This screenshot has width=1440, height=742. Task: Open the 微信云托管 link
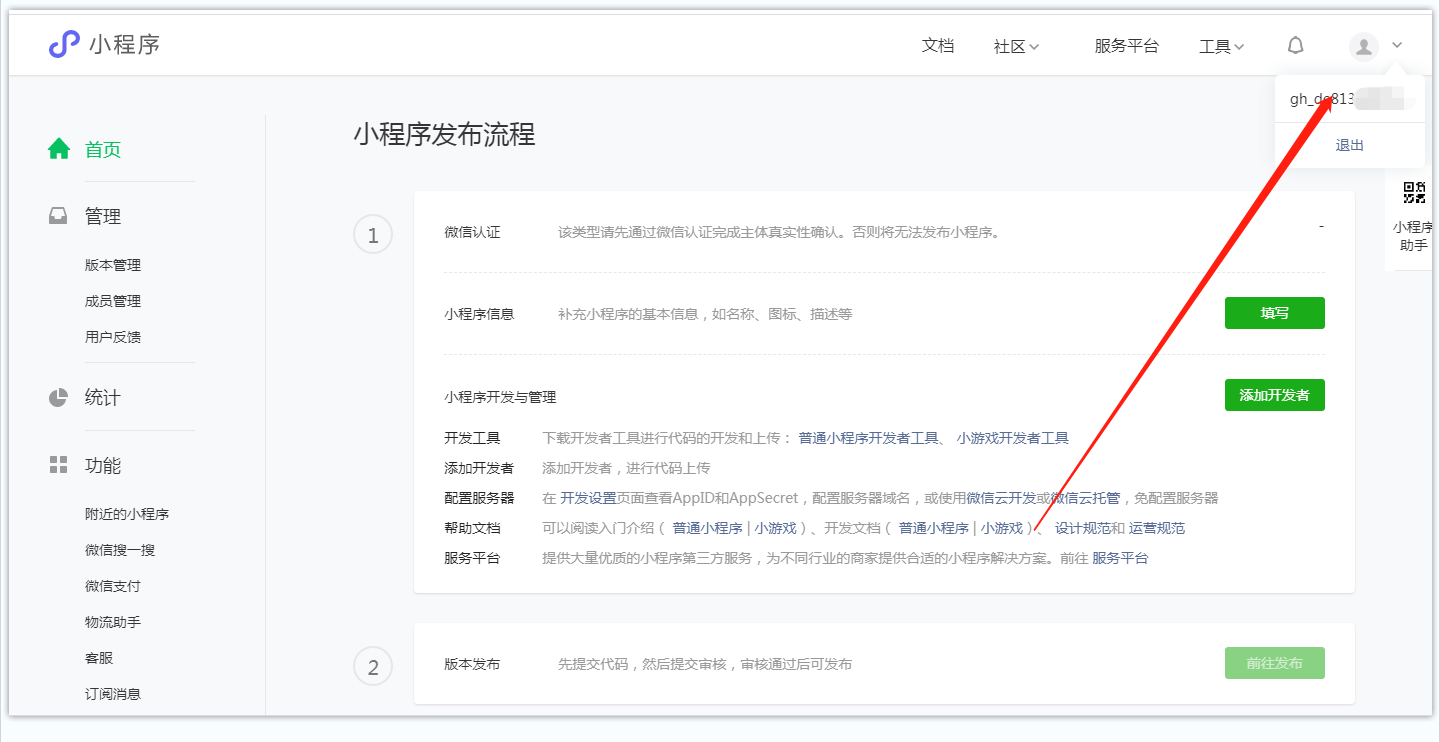[1086, 498]
